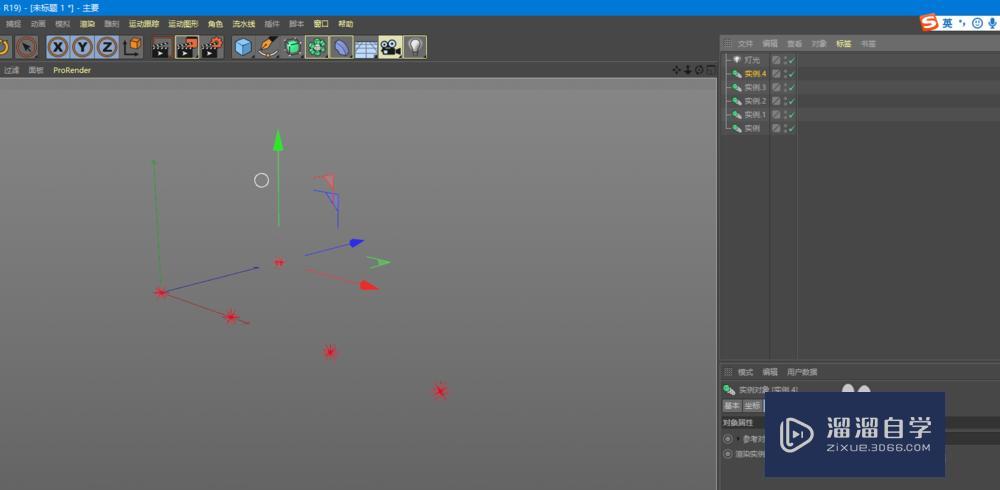This screenshot has width=1000, height=490.
Task: Click the green Y-axis arrow handle
Action: click(x=278, y=140)
